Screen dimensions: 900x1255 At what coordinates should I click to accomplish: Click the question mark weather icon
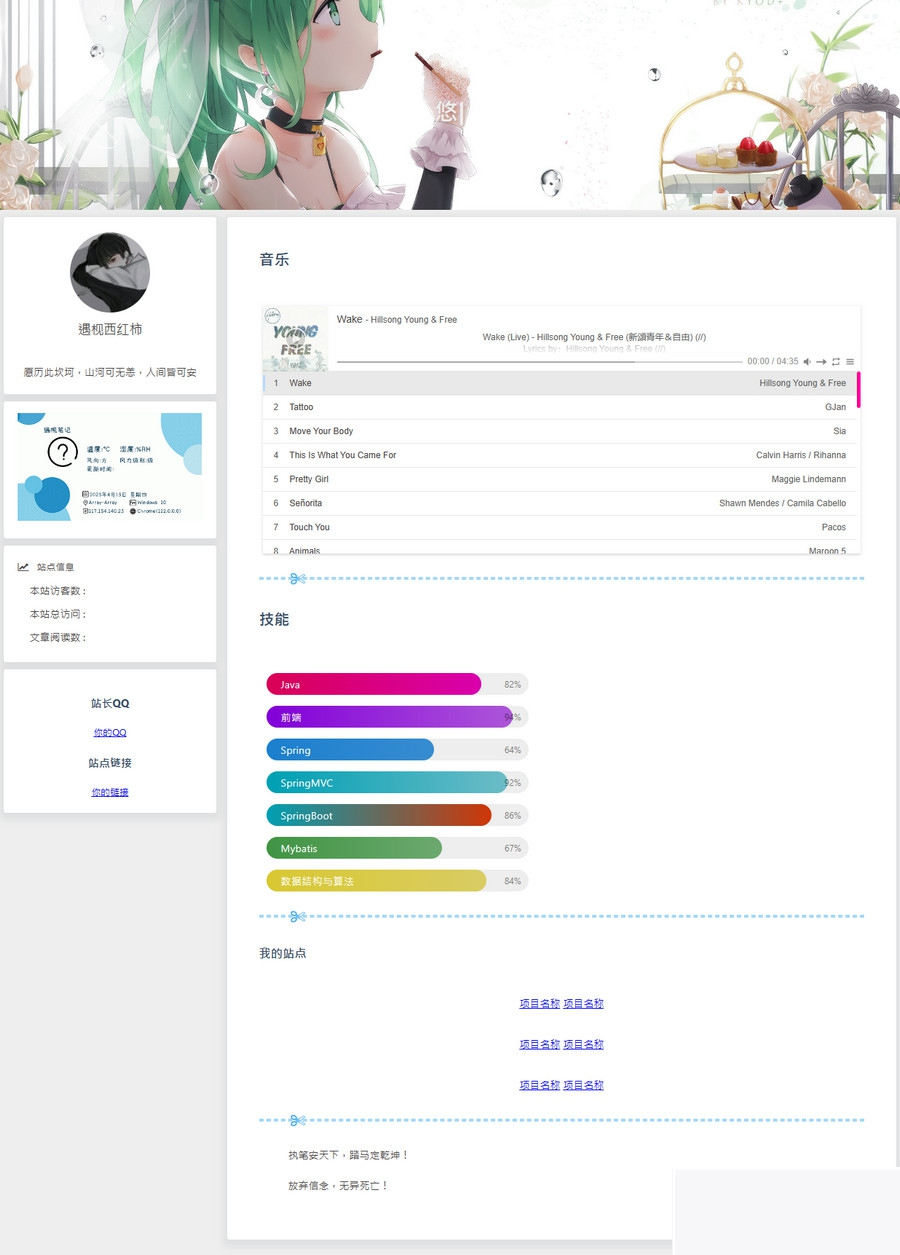tap(62, 452)
